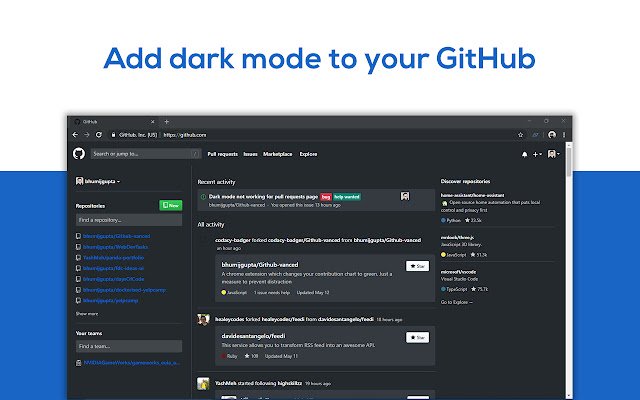Open Pull requests in the header
640x400 pixels.
(222, 154)
